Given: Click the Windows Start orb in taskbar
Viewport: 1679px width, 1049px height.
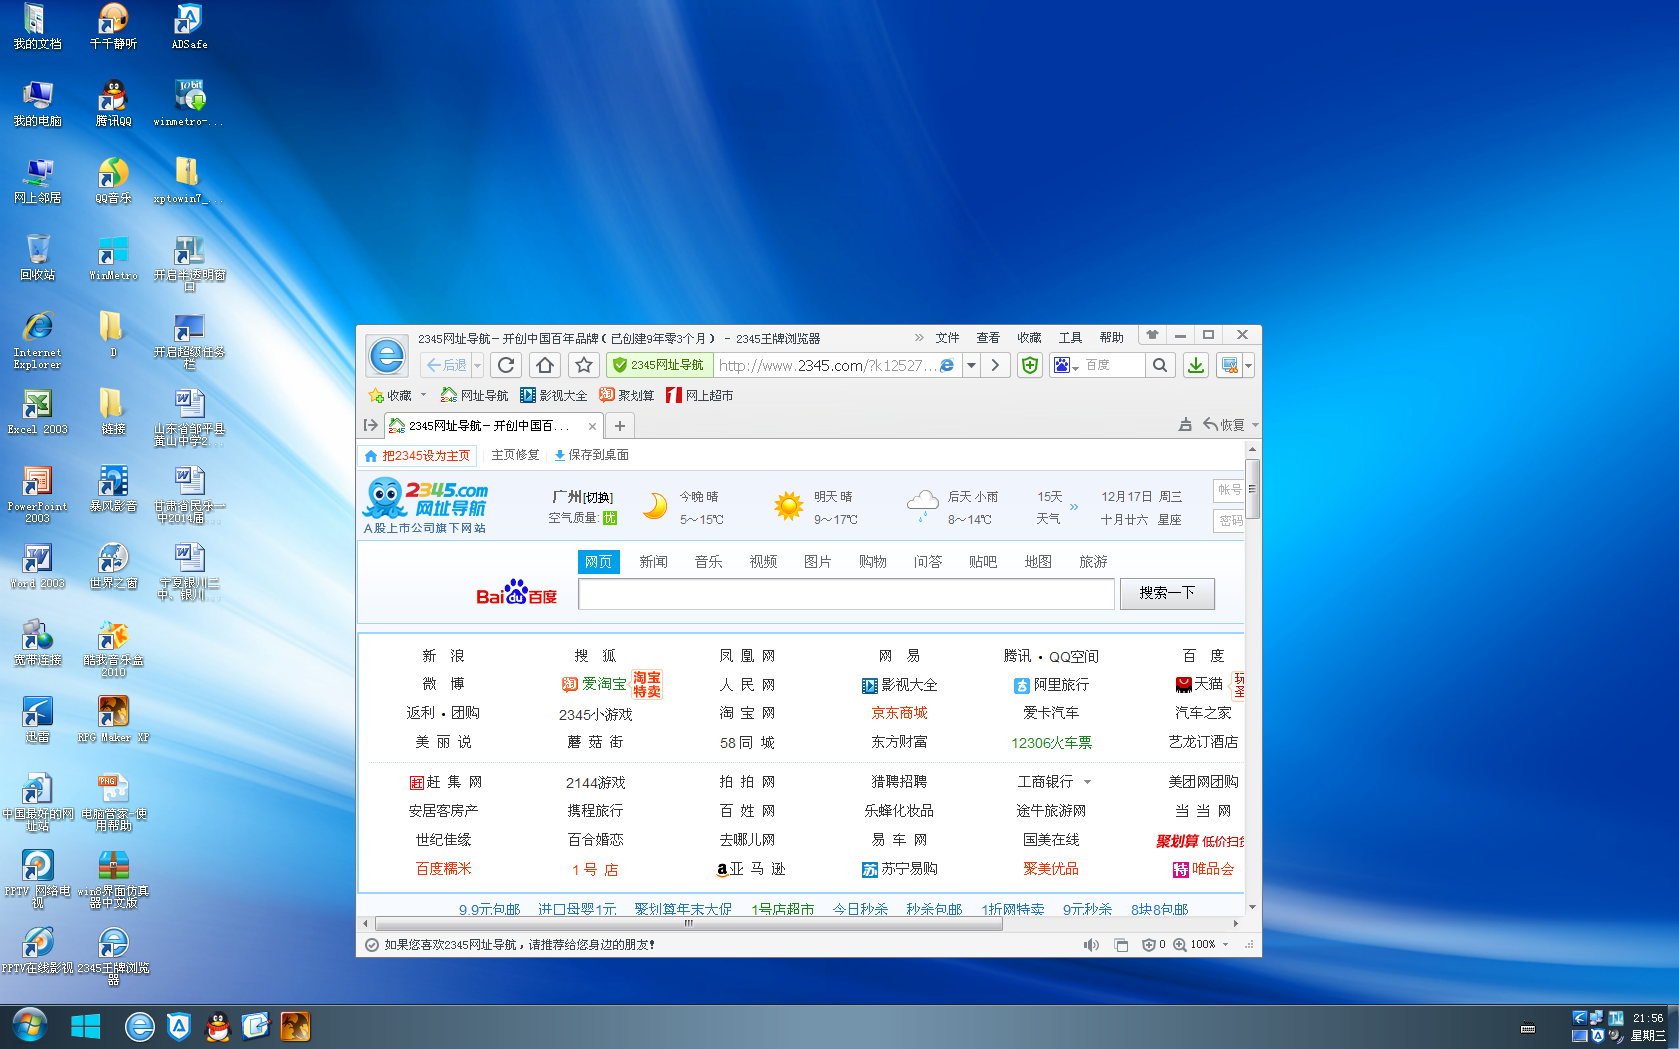Looking at the screenshot, I should point(30,1026).
